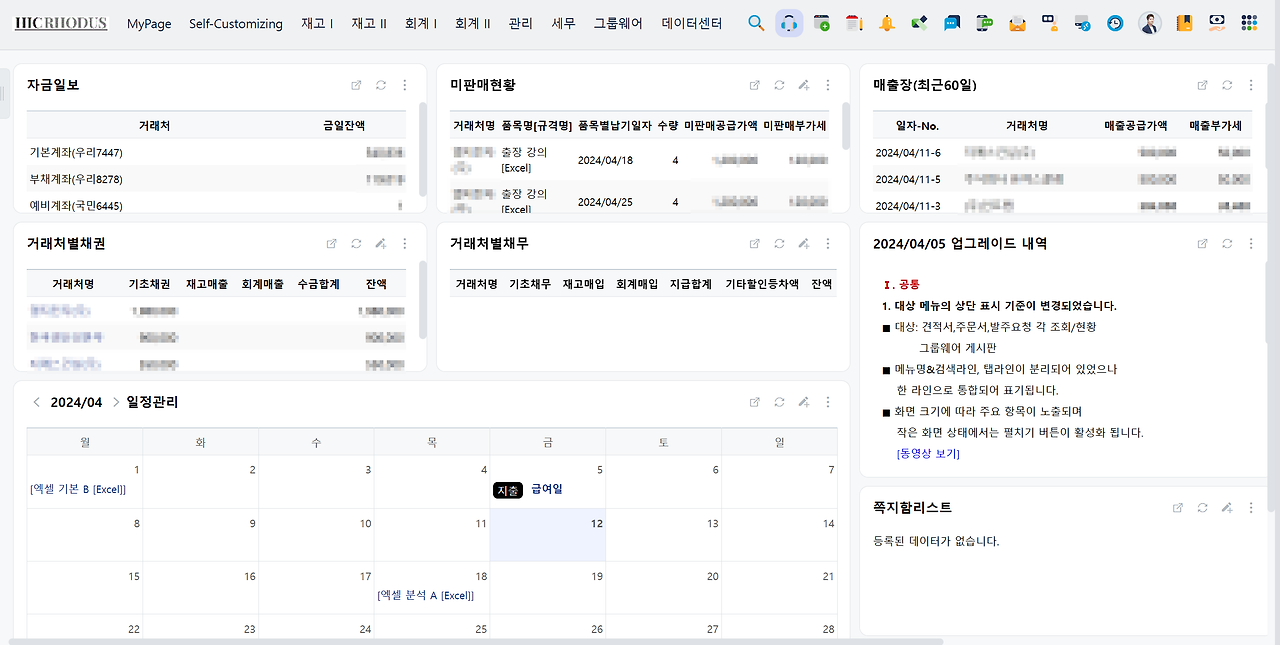Refresh the 매출장(최근60일) panel
The width and height of the screenshot is (1280, 645).
(1227, 85)
